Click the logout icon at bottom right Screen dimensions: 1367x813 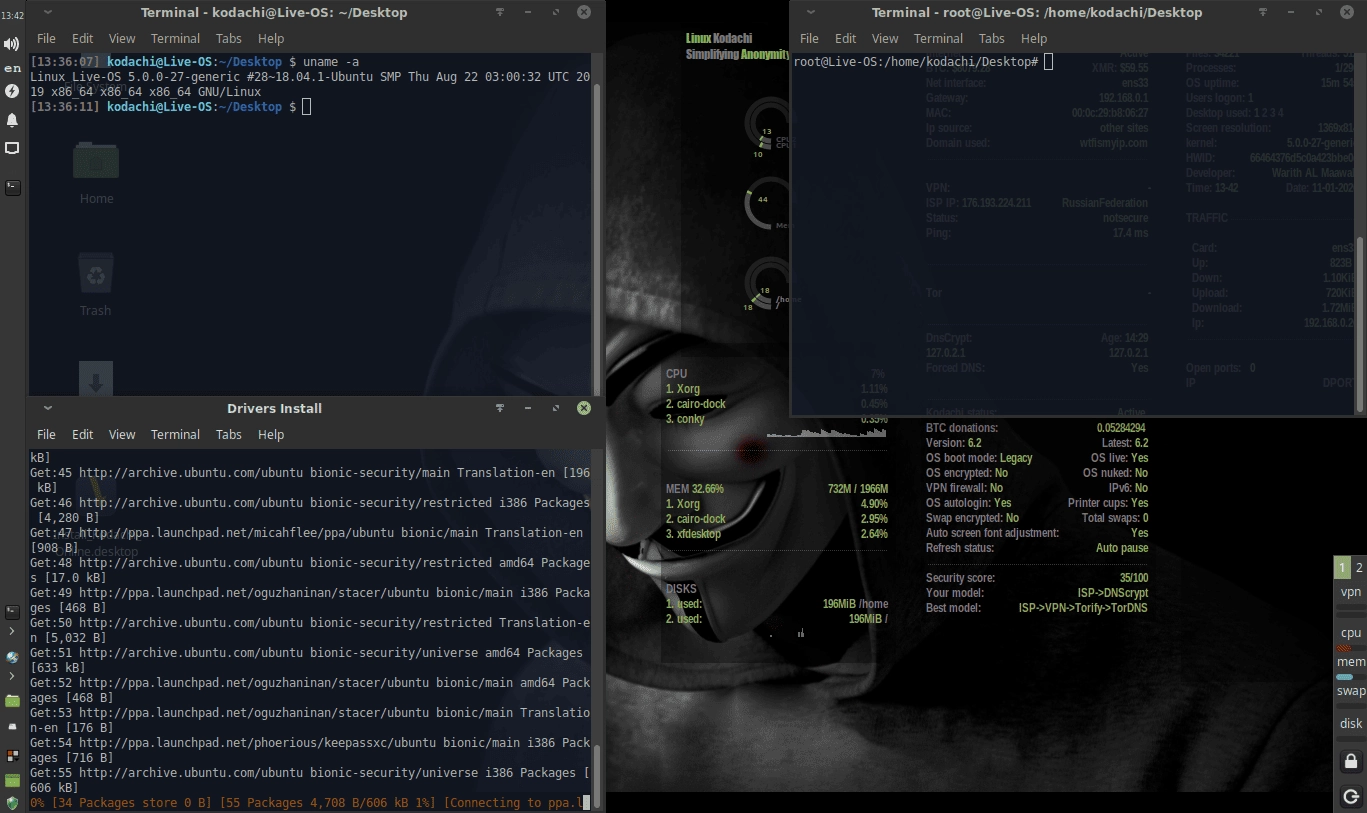[1351, 797]
